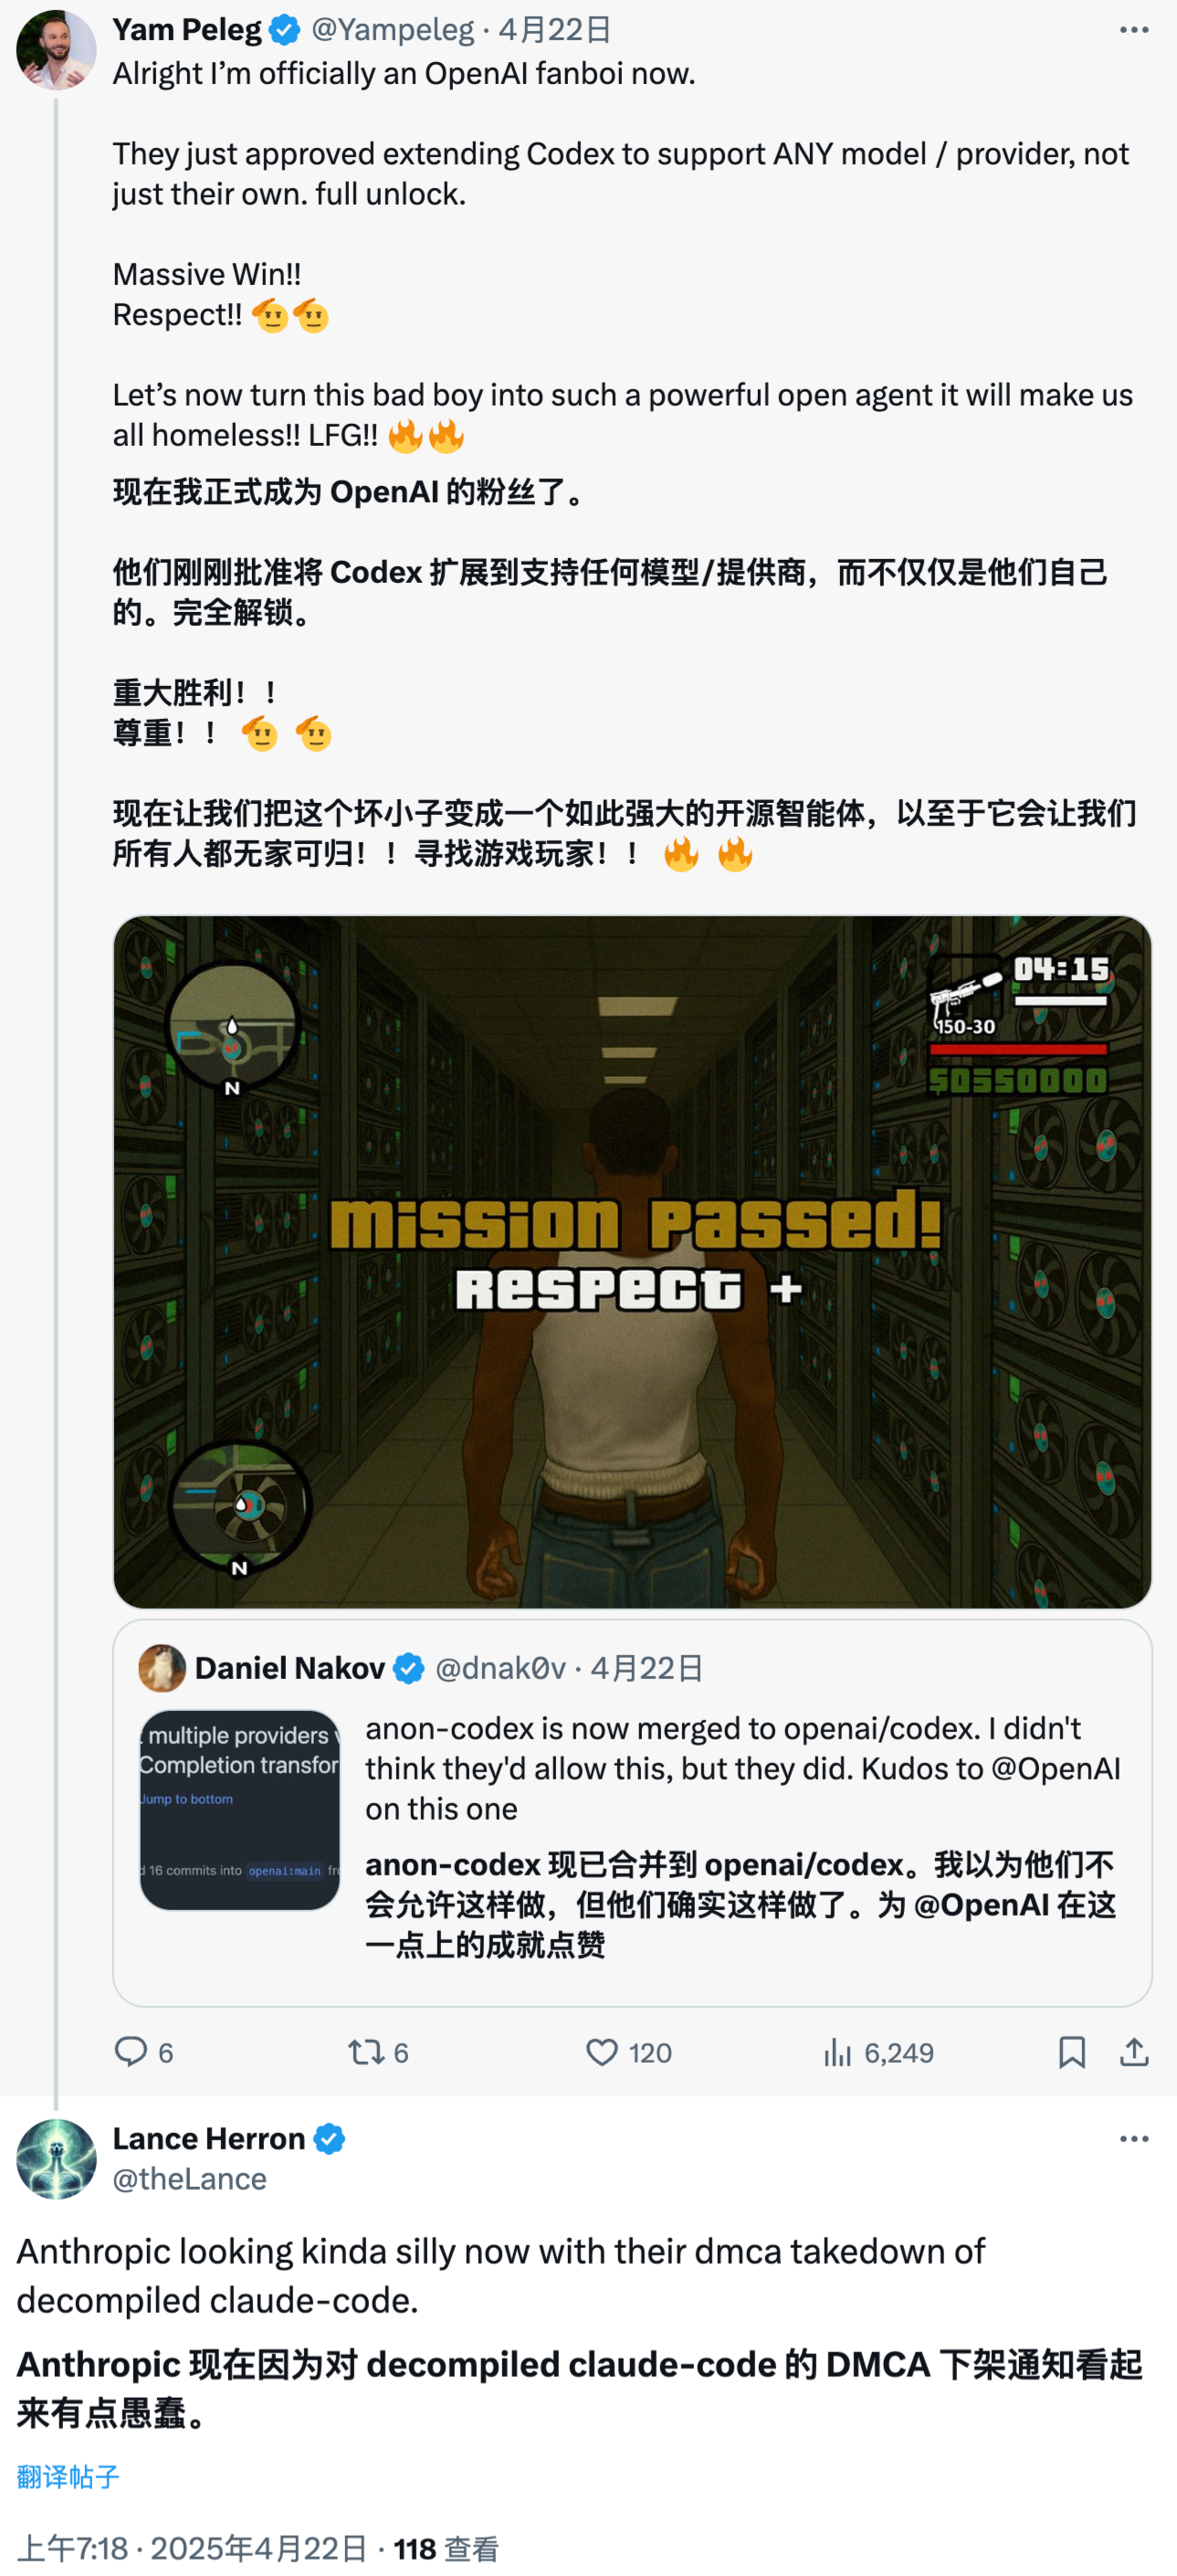Click Yam Peleg's verified badge
Screen dimensions: 1177x2576
[285, 30]
